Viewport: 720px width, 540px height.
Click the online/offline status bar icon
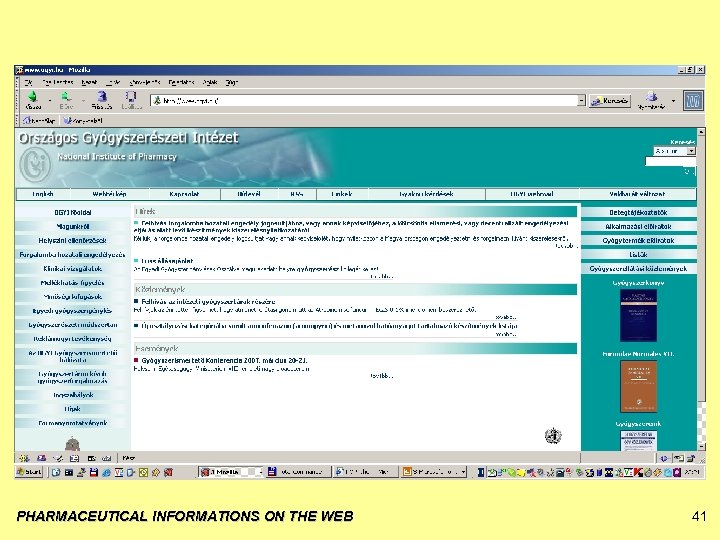click(x=664, y=458)
